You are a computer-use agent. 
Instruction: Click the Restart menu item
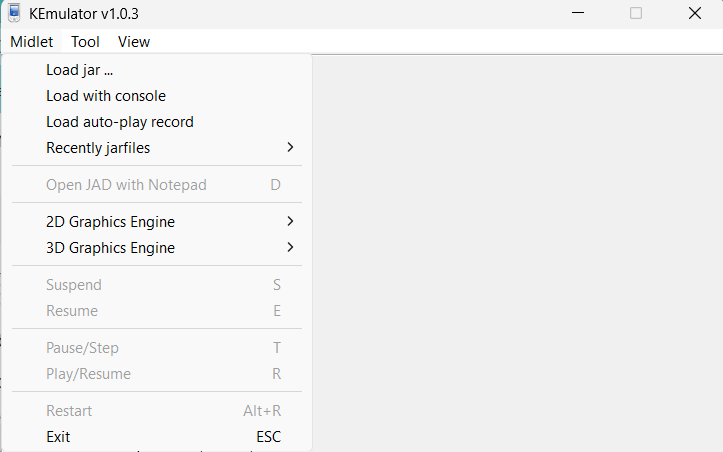(x=69, y=411)
